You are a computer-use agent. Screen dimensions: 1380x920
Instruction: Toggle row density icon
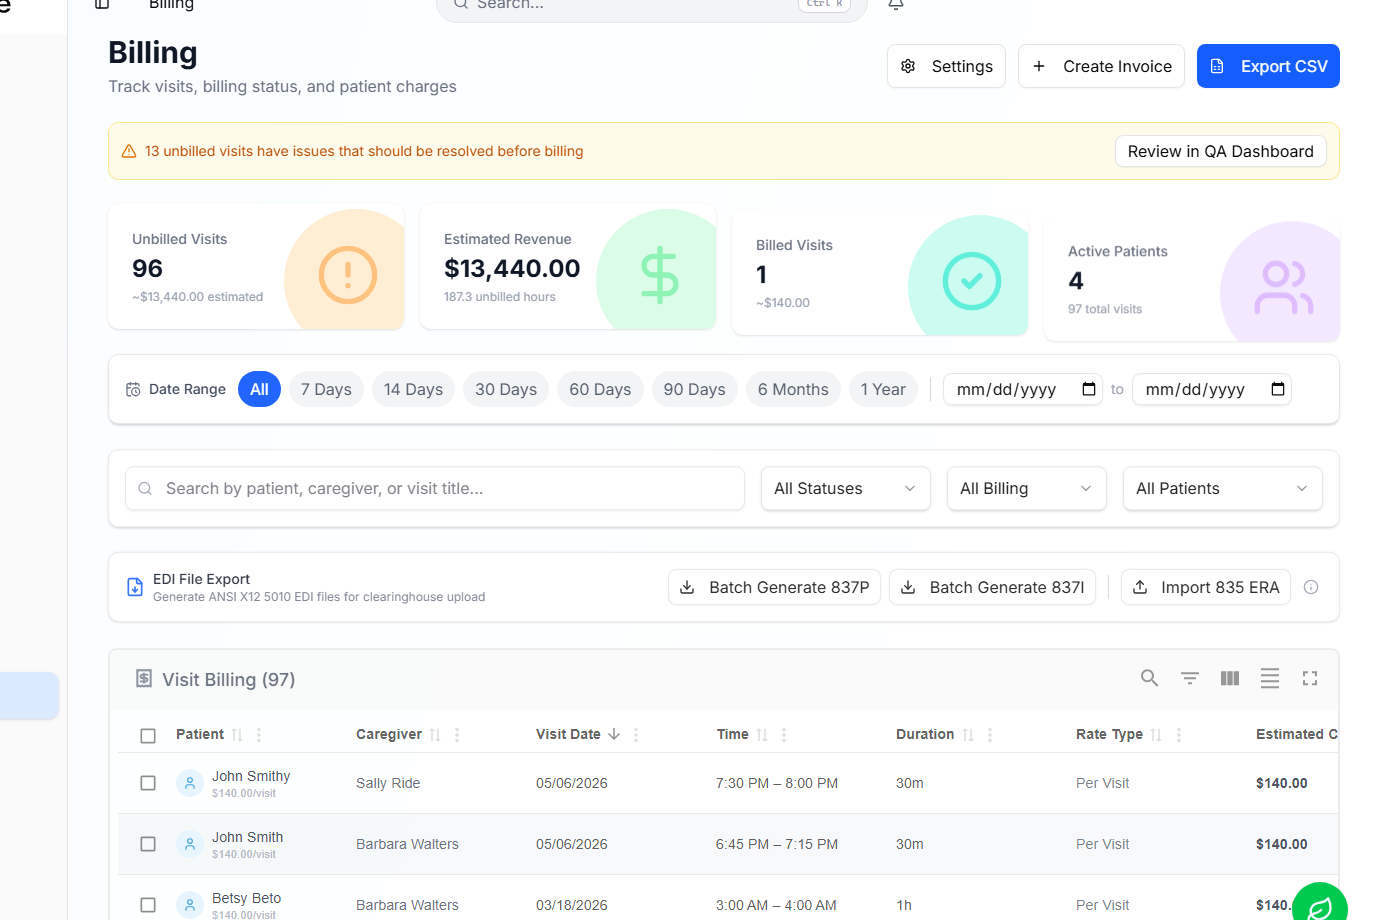coord(1270,678)
